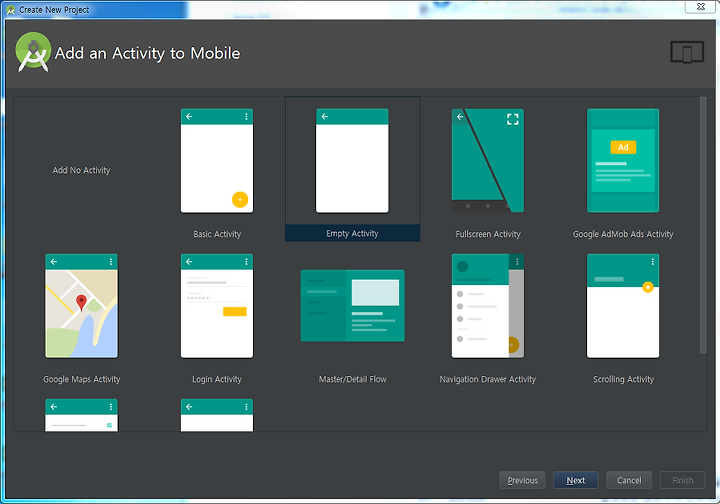Screen dimensions: 720x504
Task: Close the Create New Project dialog
Action: click(701, 6)
